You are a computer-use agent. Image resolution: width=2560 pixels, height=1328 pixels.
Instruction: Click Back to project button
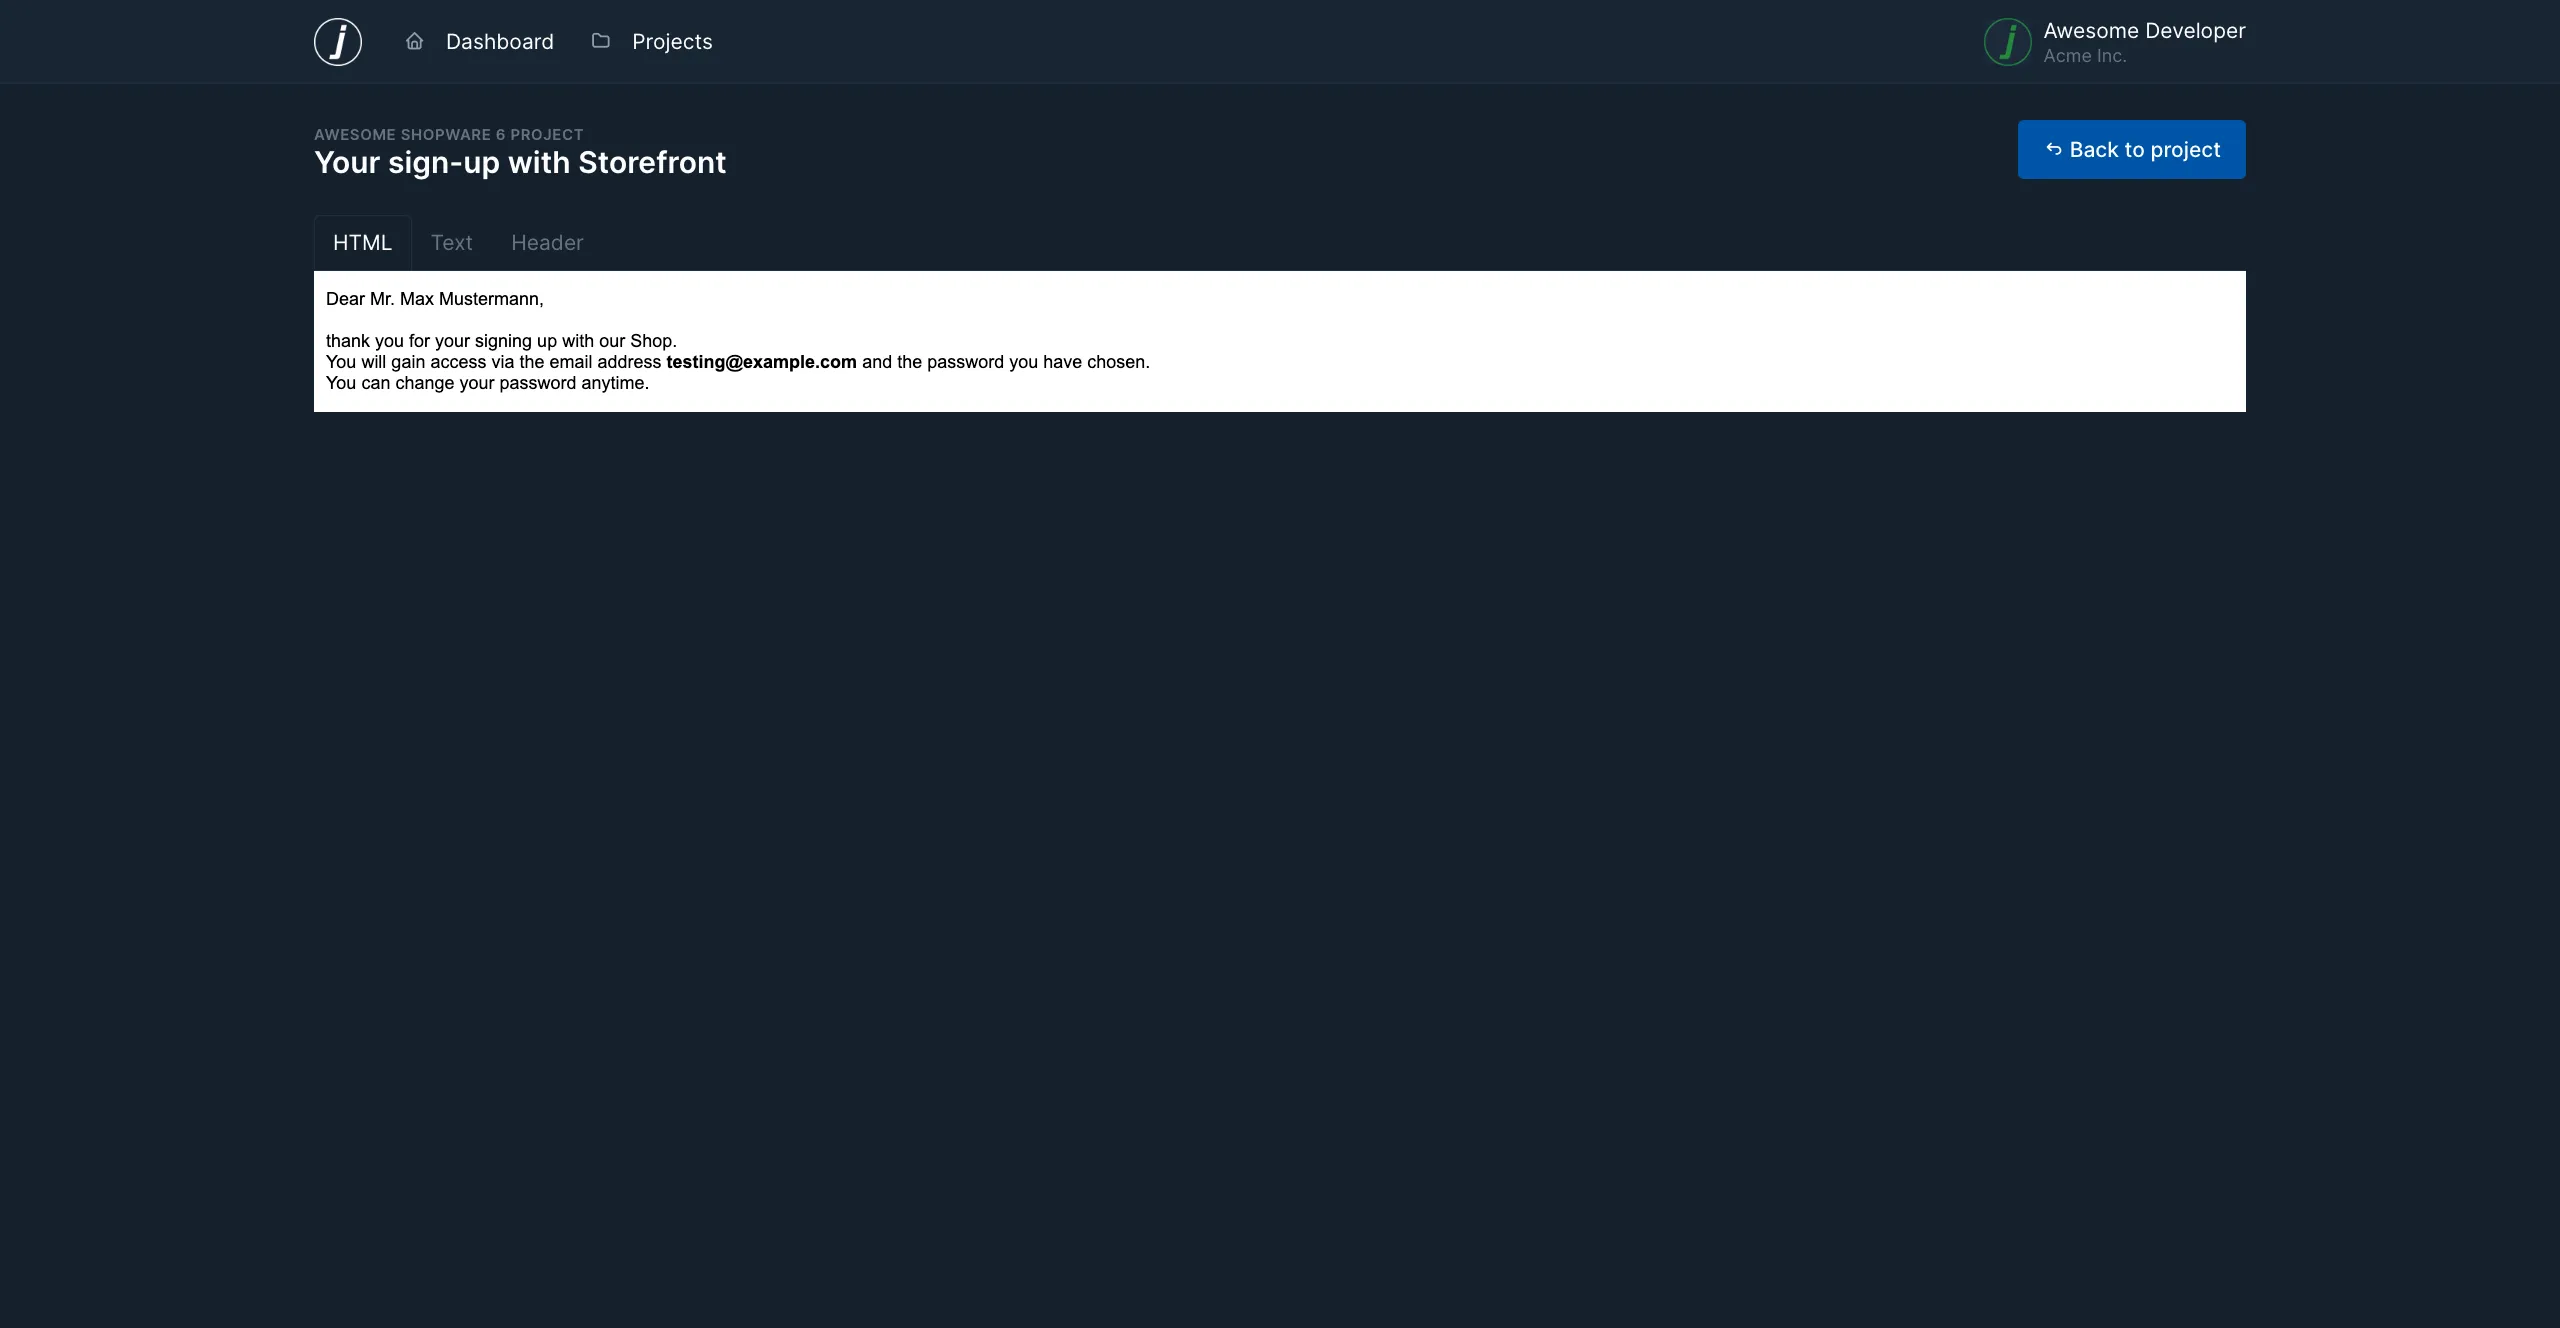point(2132,149)
